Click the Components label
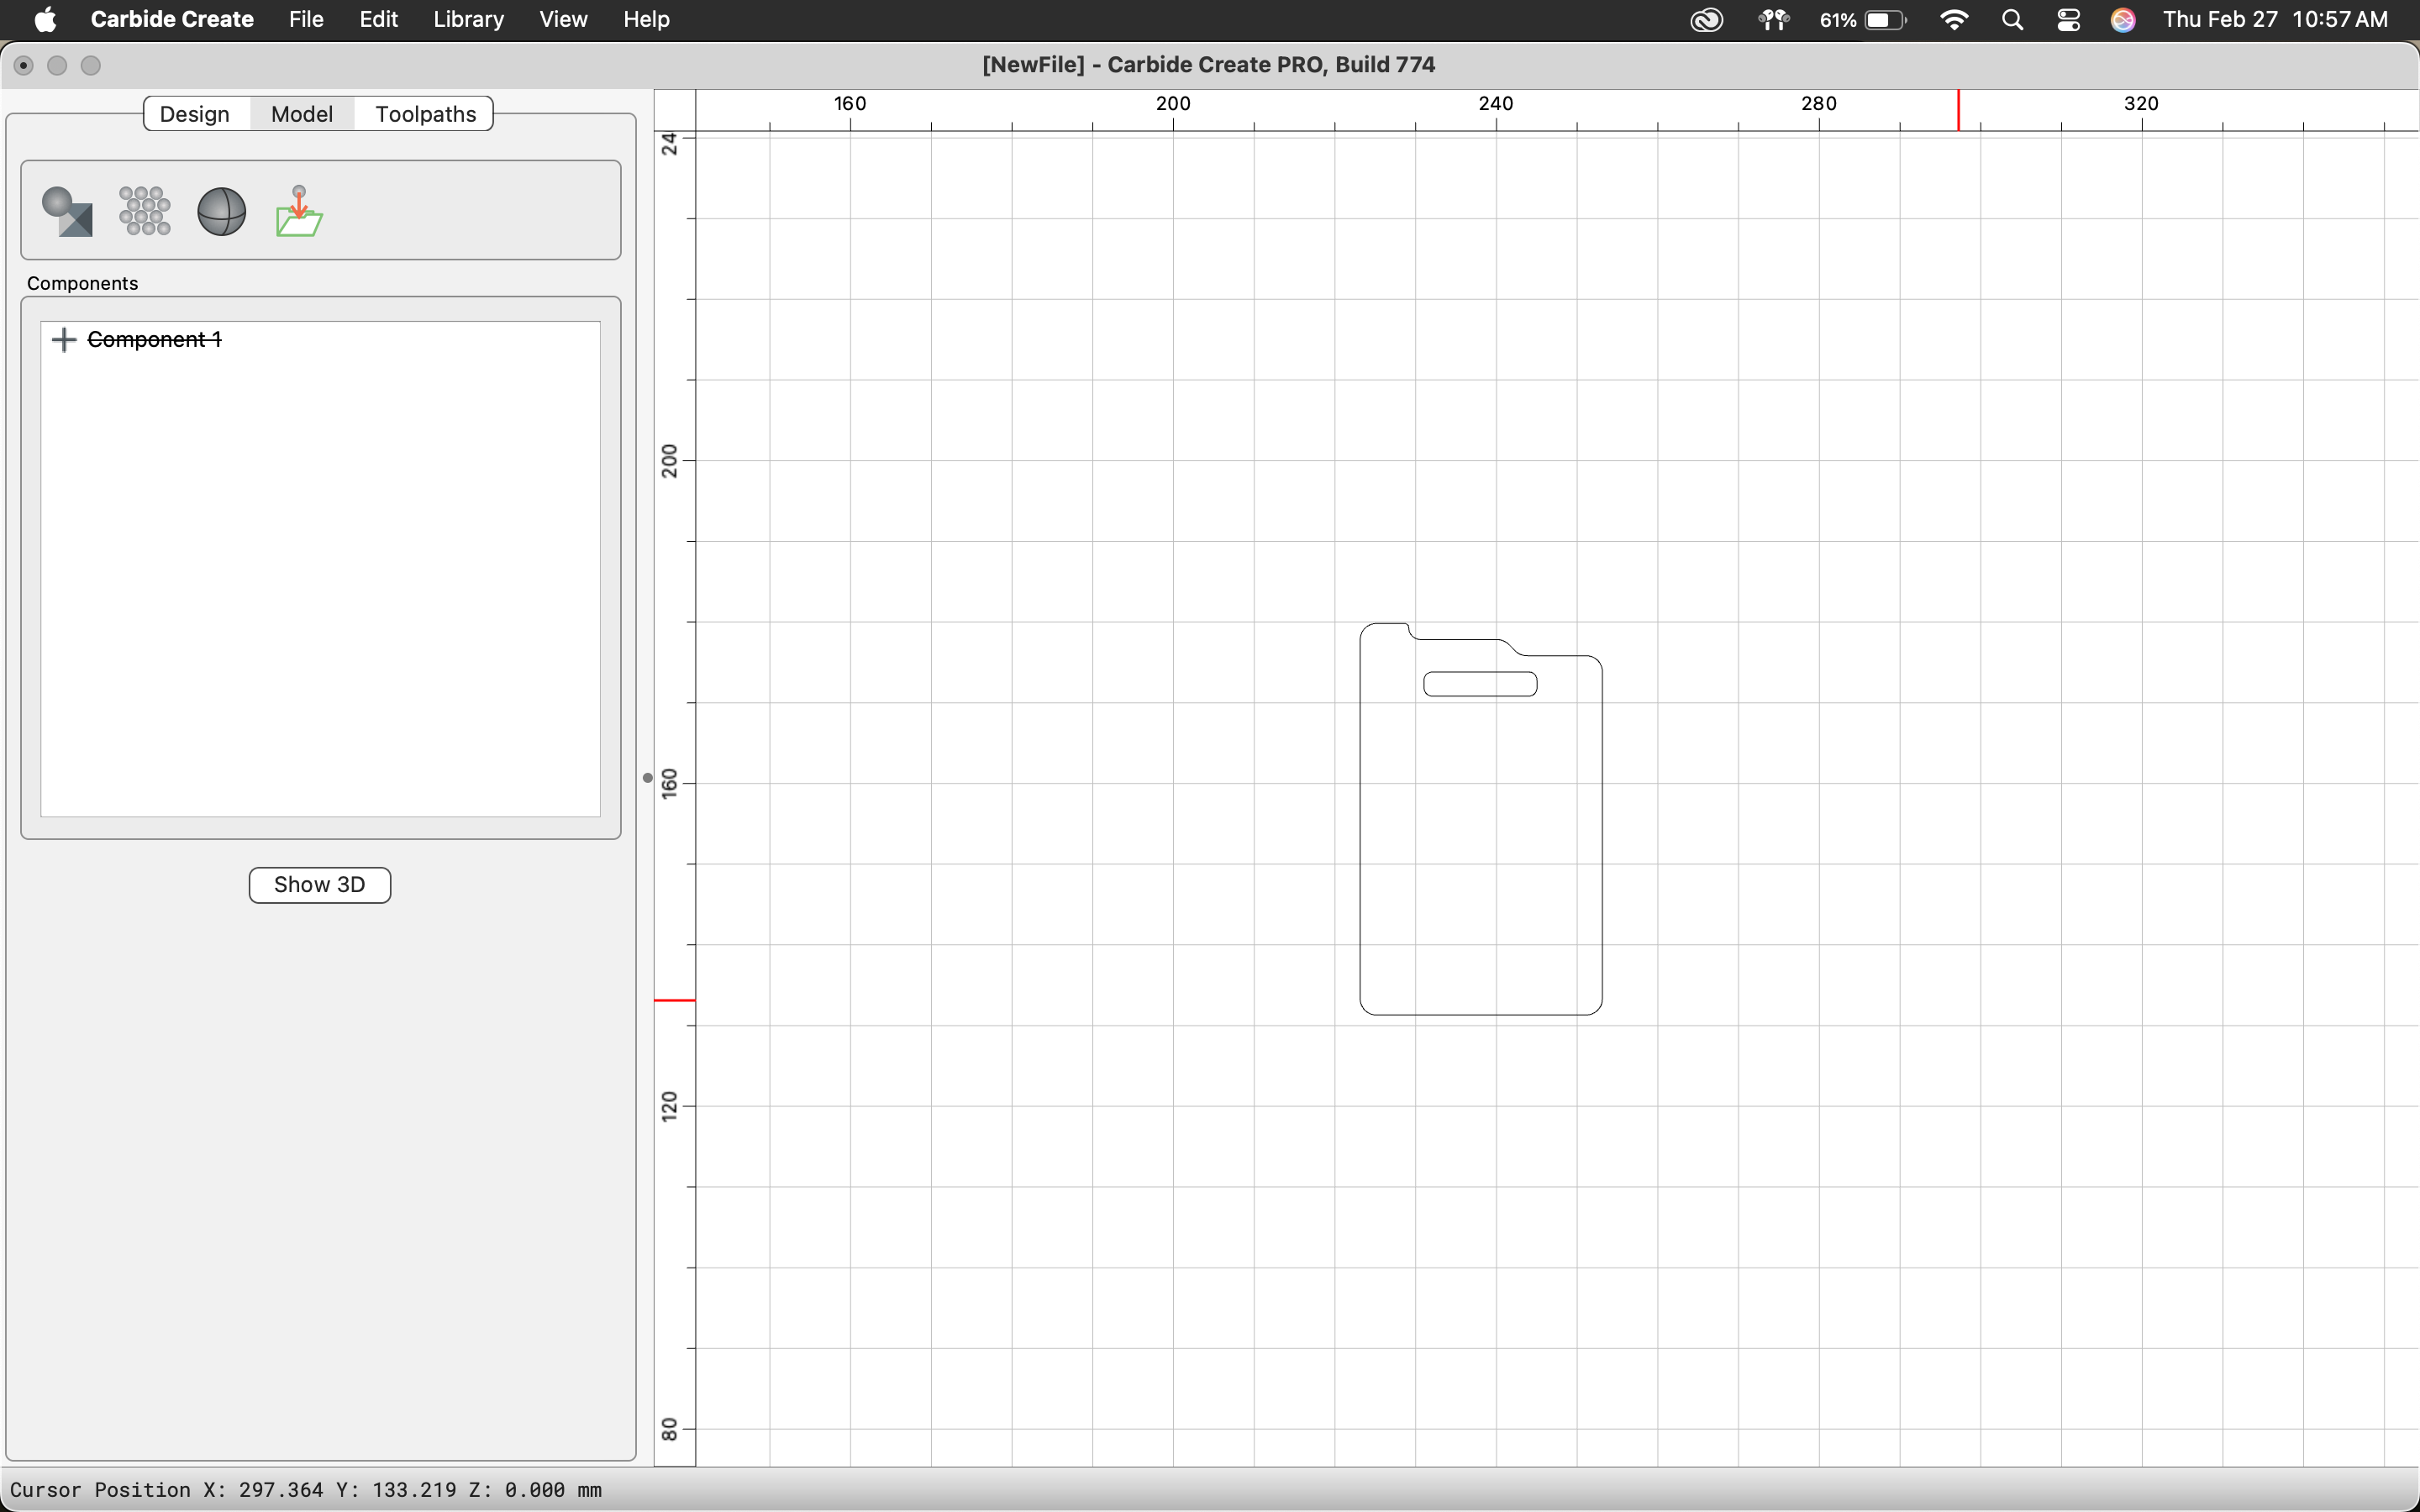Viewport: 2420px width, 1512px height. 83,283
